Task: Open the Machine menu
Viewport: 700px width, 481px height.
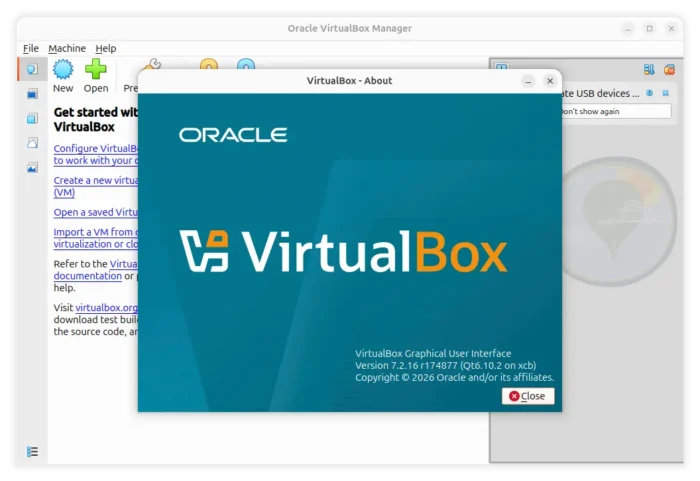Action: tap(67, 48)
